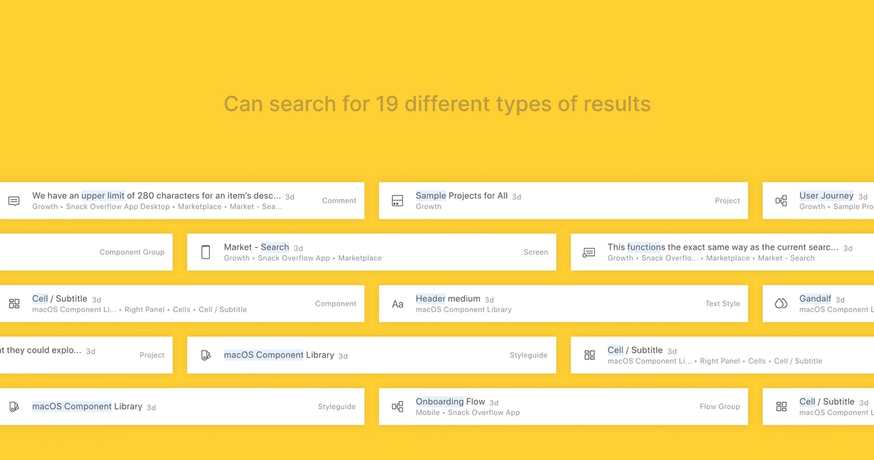Click the color drop icon beside Gandalf
874x460 pixels.
point(781,303)
